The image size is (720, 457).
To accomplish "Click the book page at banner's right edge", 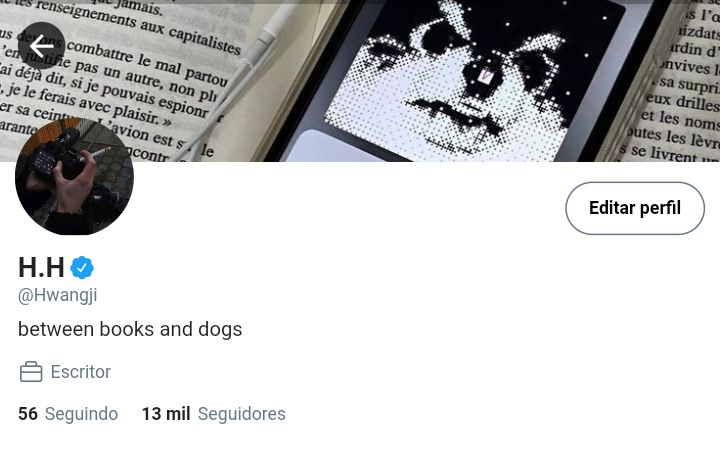I will pos(675,83).
